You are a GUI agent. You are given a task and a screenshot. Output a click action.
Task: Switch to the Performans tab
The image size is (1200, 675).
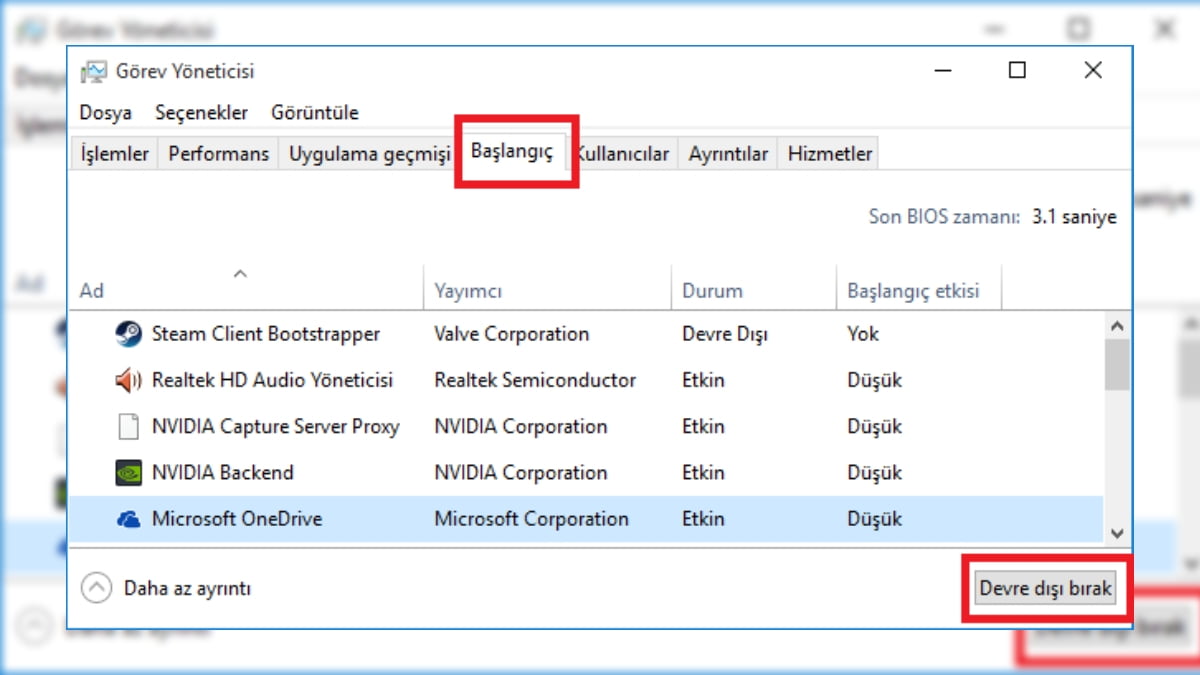[x=218, y=154]
